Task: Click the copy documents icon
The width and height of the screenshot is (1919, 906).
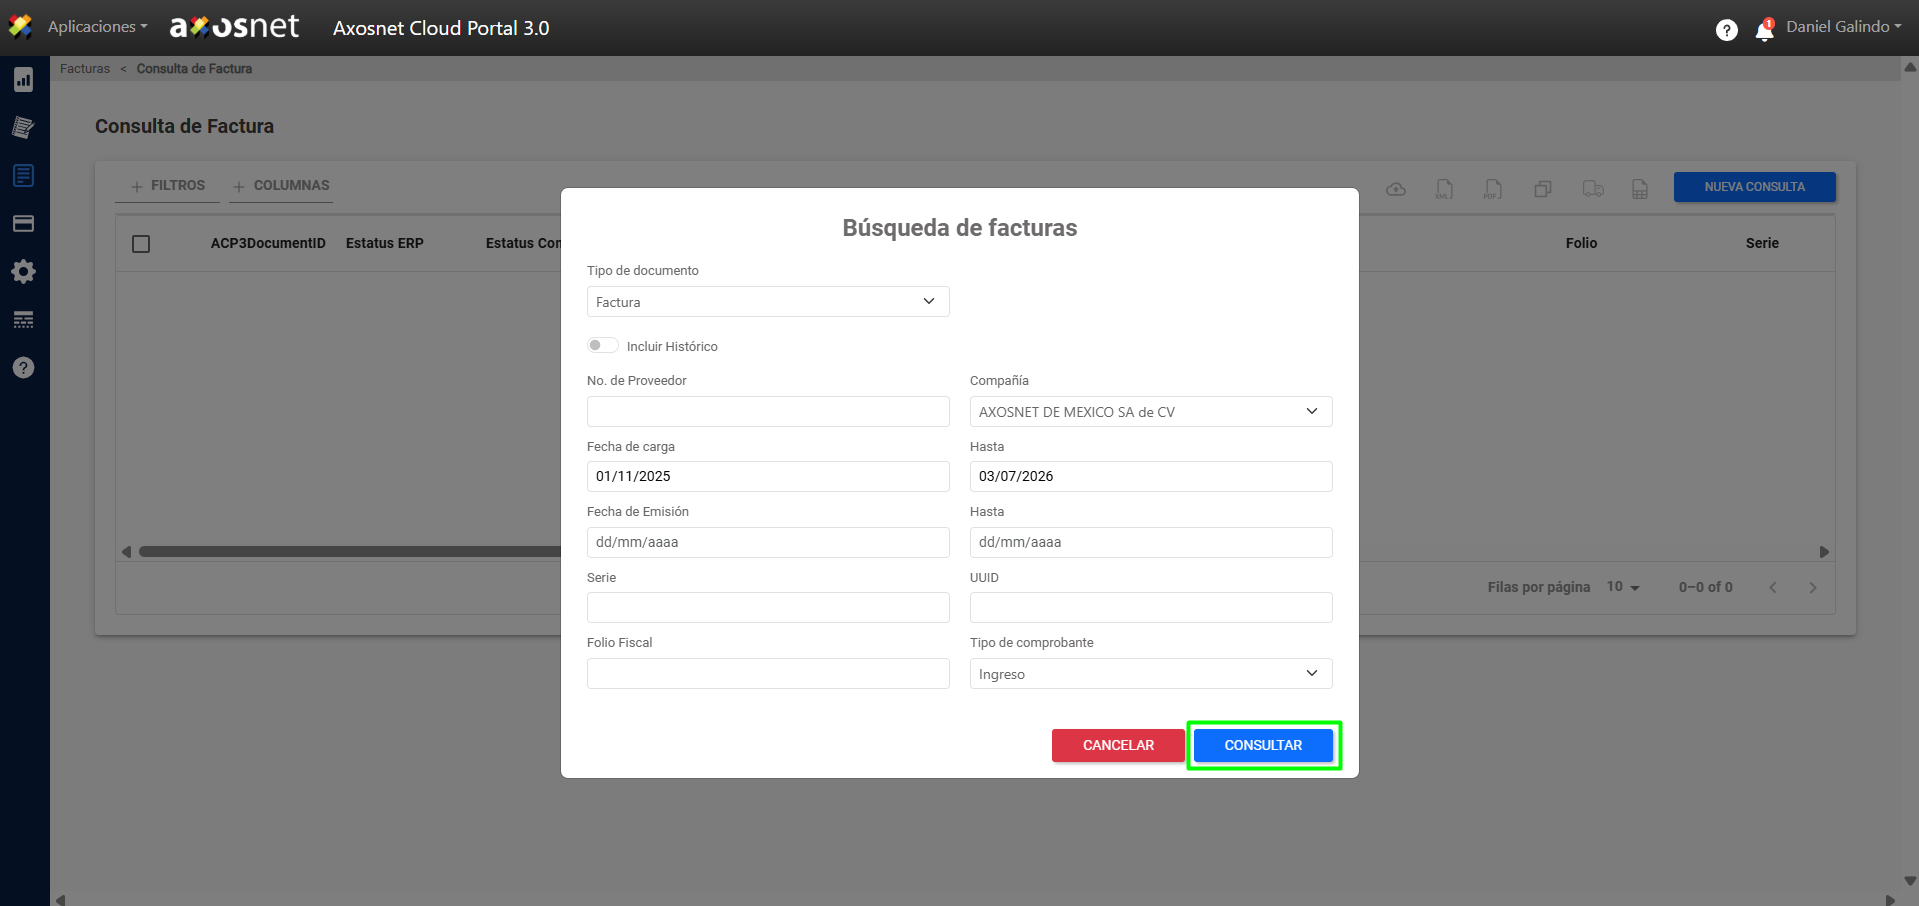Action: point(1543,189)
